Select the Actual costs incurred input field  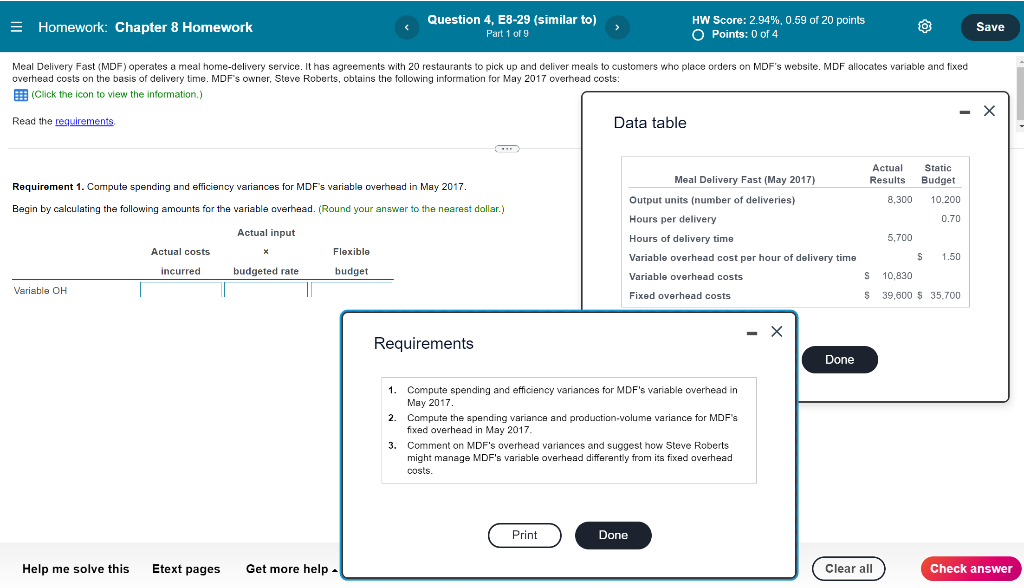(181, 289)
